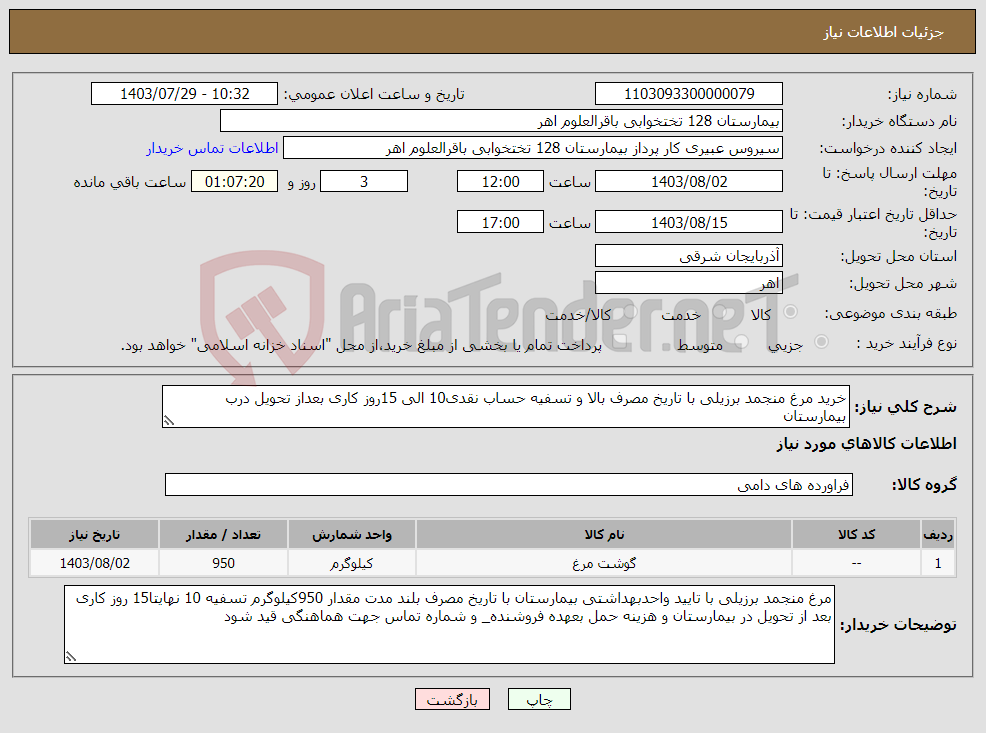Click the delivery city field اهر
This screenshot has height=733, width=986.
click(689, 283)
